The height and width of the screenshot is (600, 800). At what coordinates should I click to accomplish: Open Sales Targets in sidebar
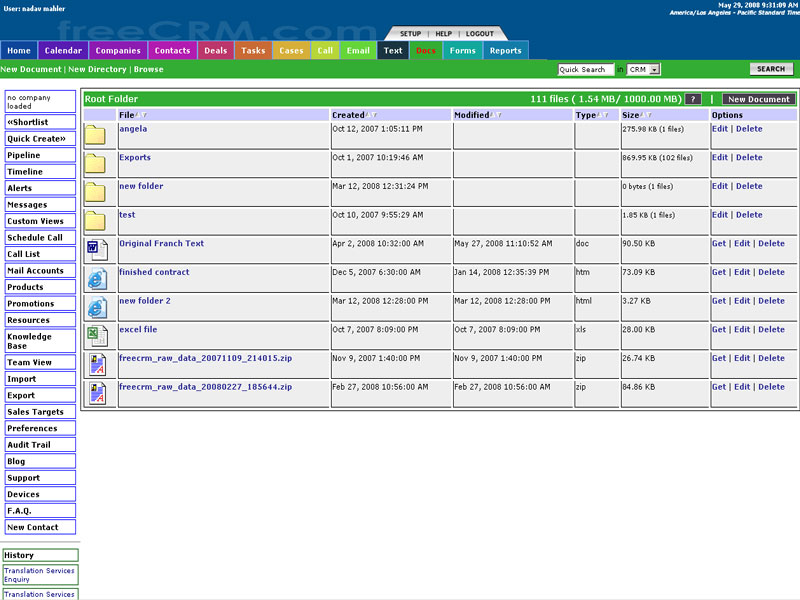pyautogui.click(x=40, y=412)
